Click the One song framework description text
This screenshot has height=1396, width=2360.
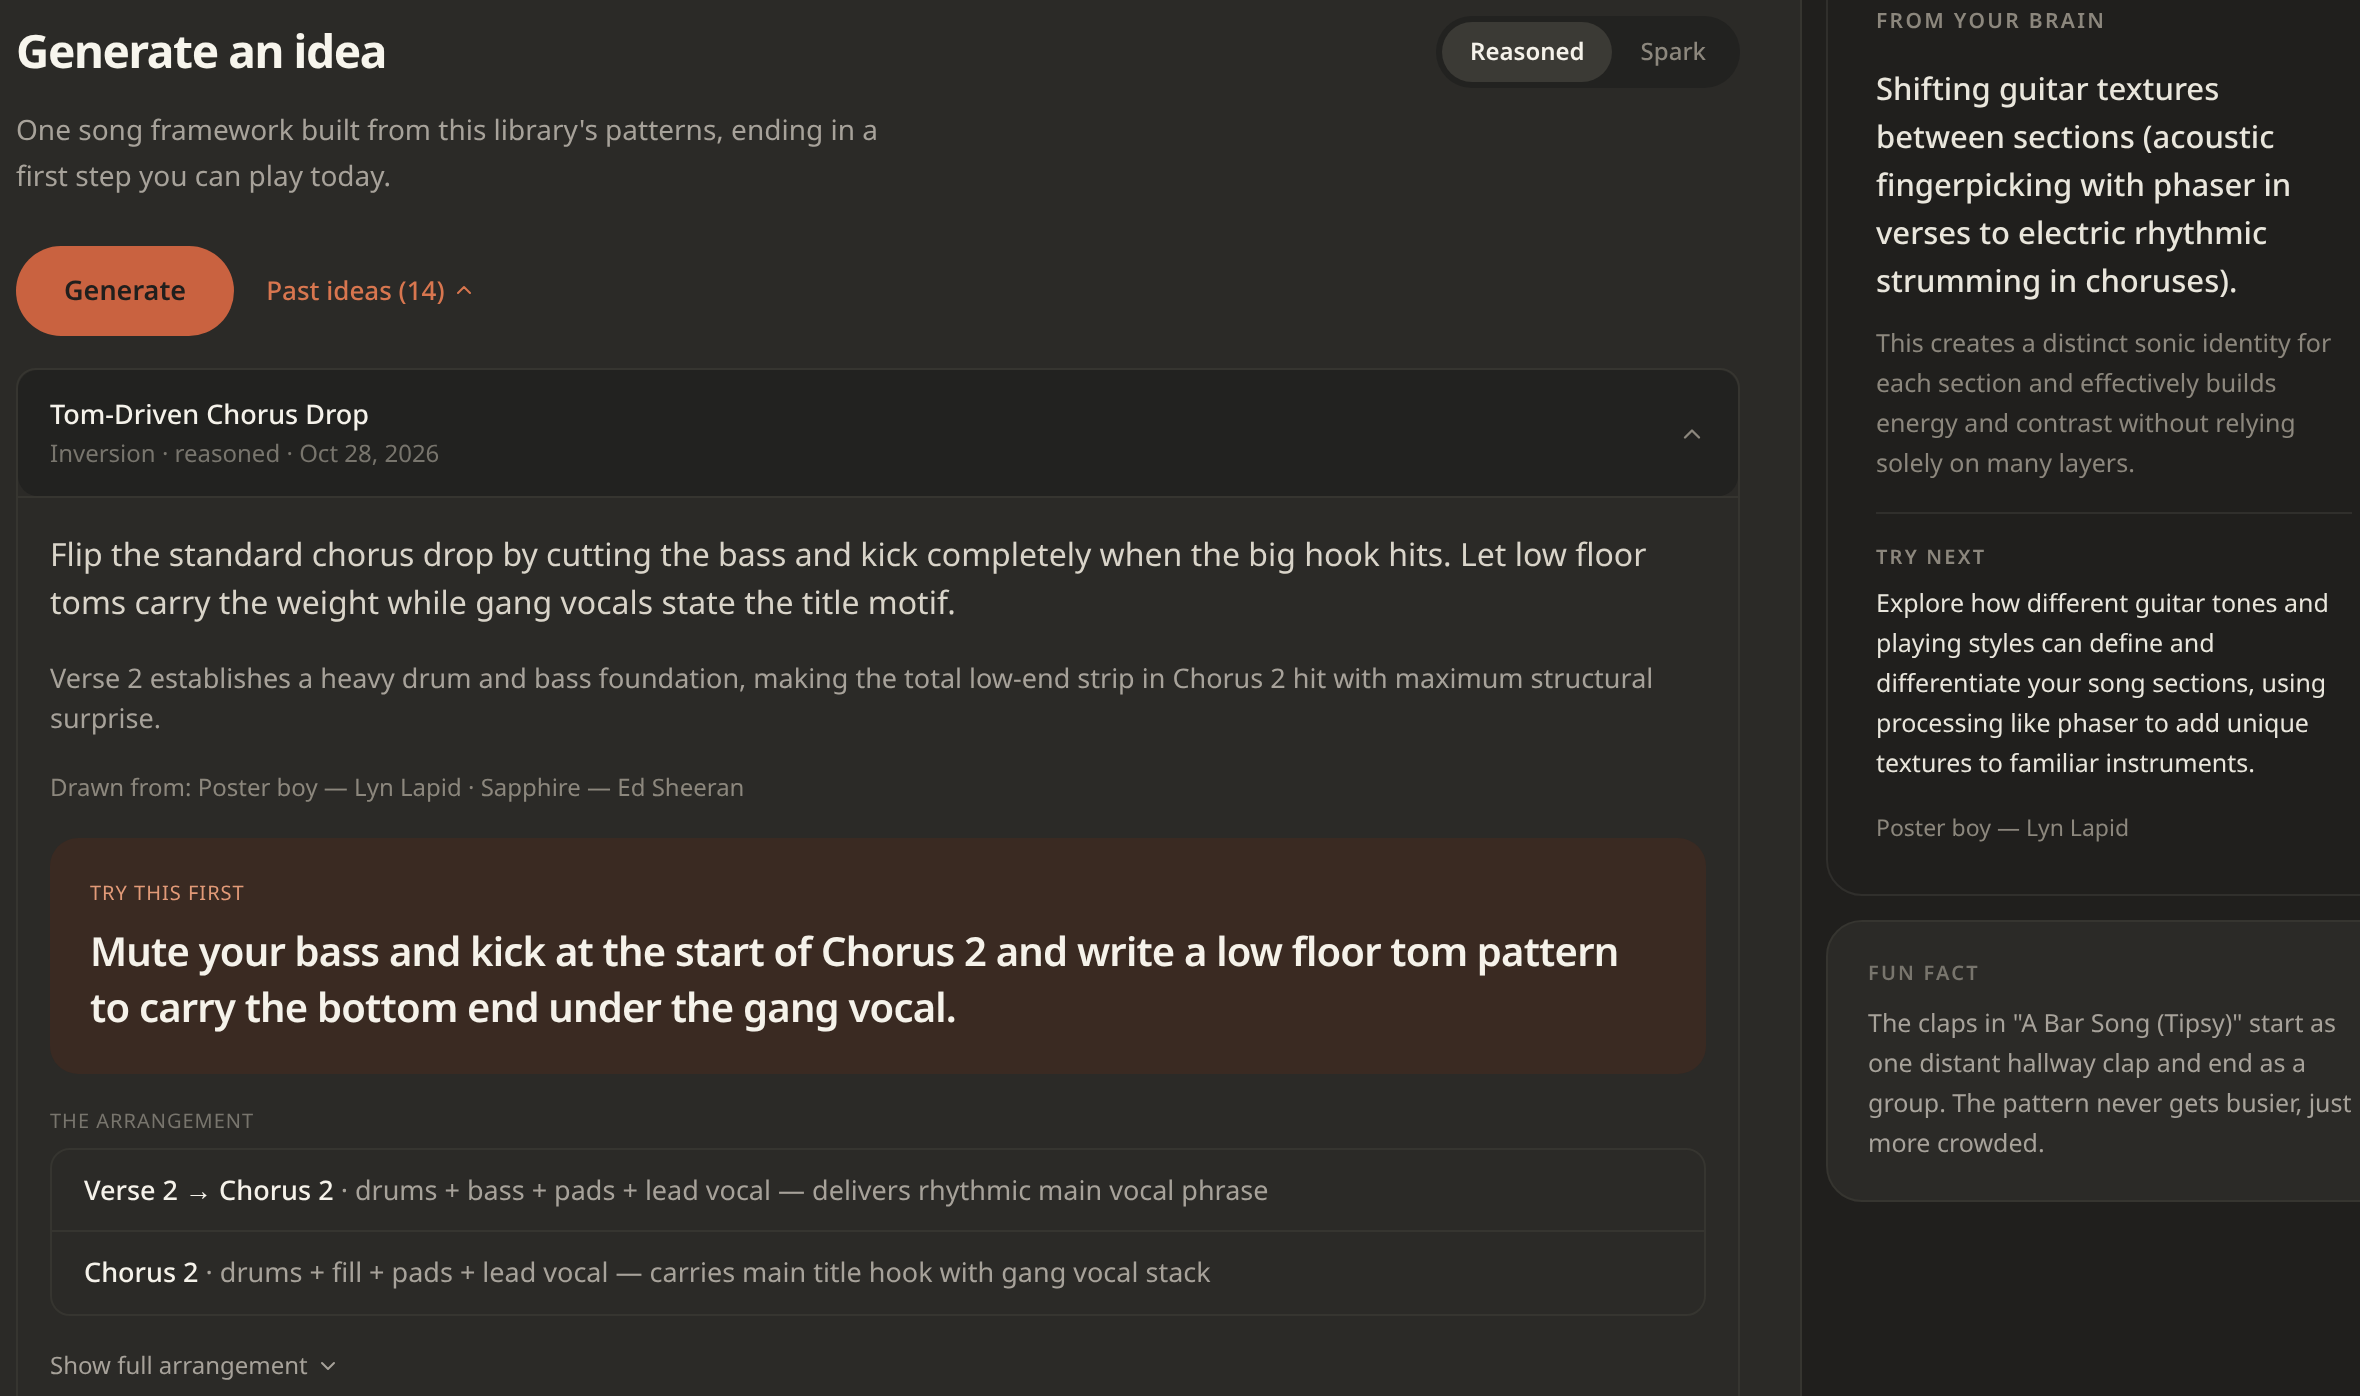coord(446,153)
